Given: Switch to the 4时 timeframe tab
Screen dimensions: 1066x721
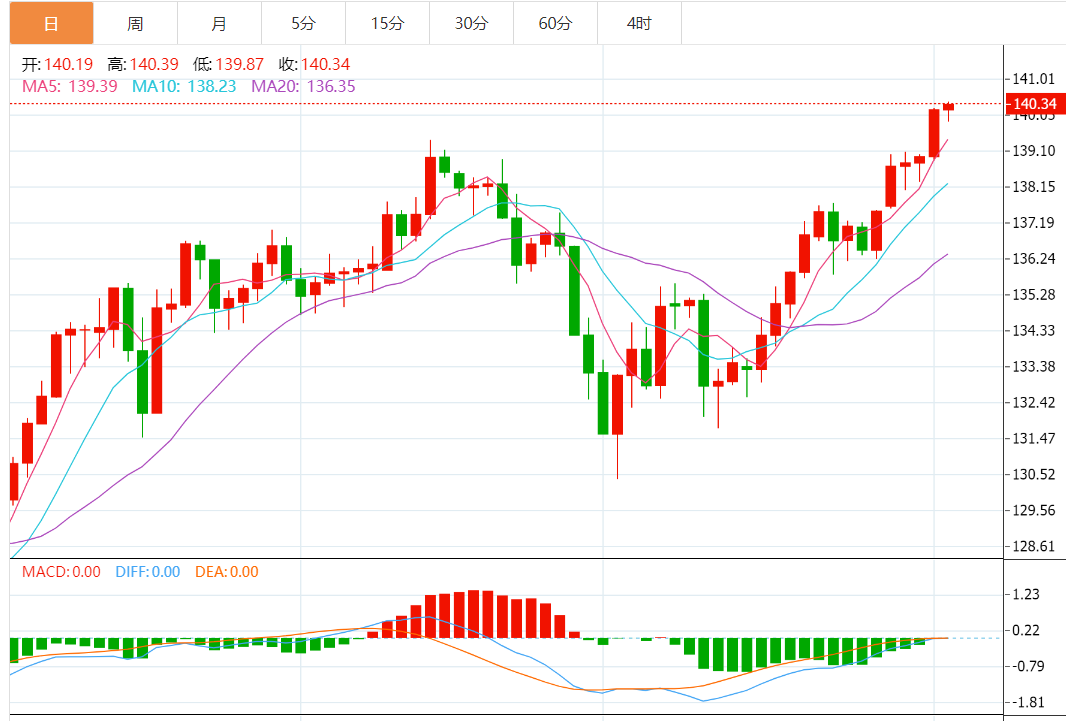Looking at the screenshot, I should (639, 23).
